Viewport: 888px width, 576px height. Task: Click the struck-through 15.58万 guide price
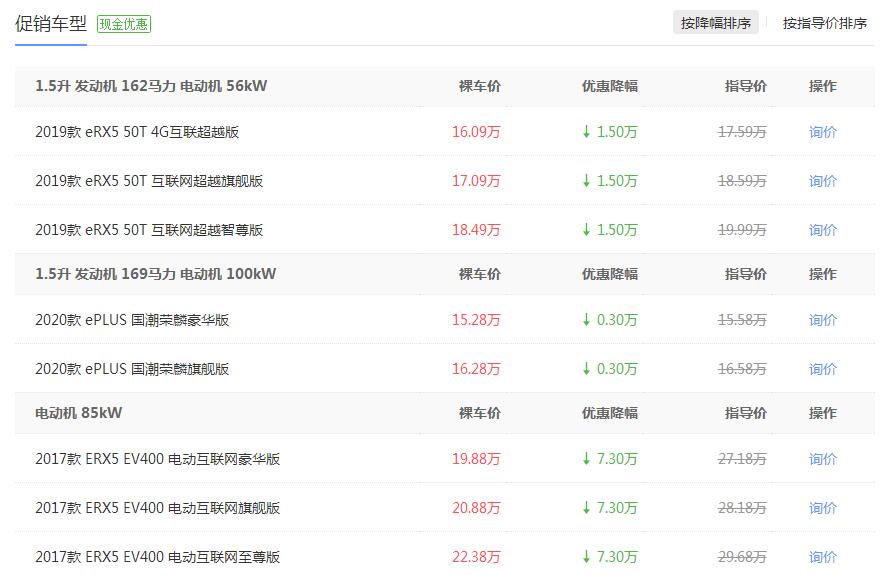pos(742,320)
